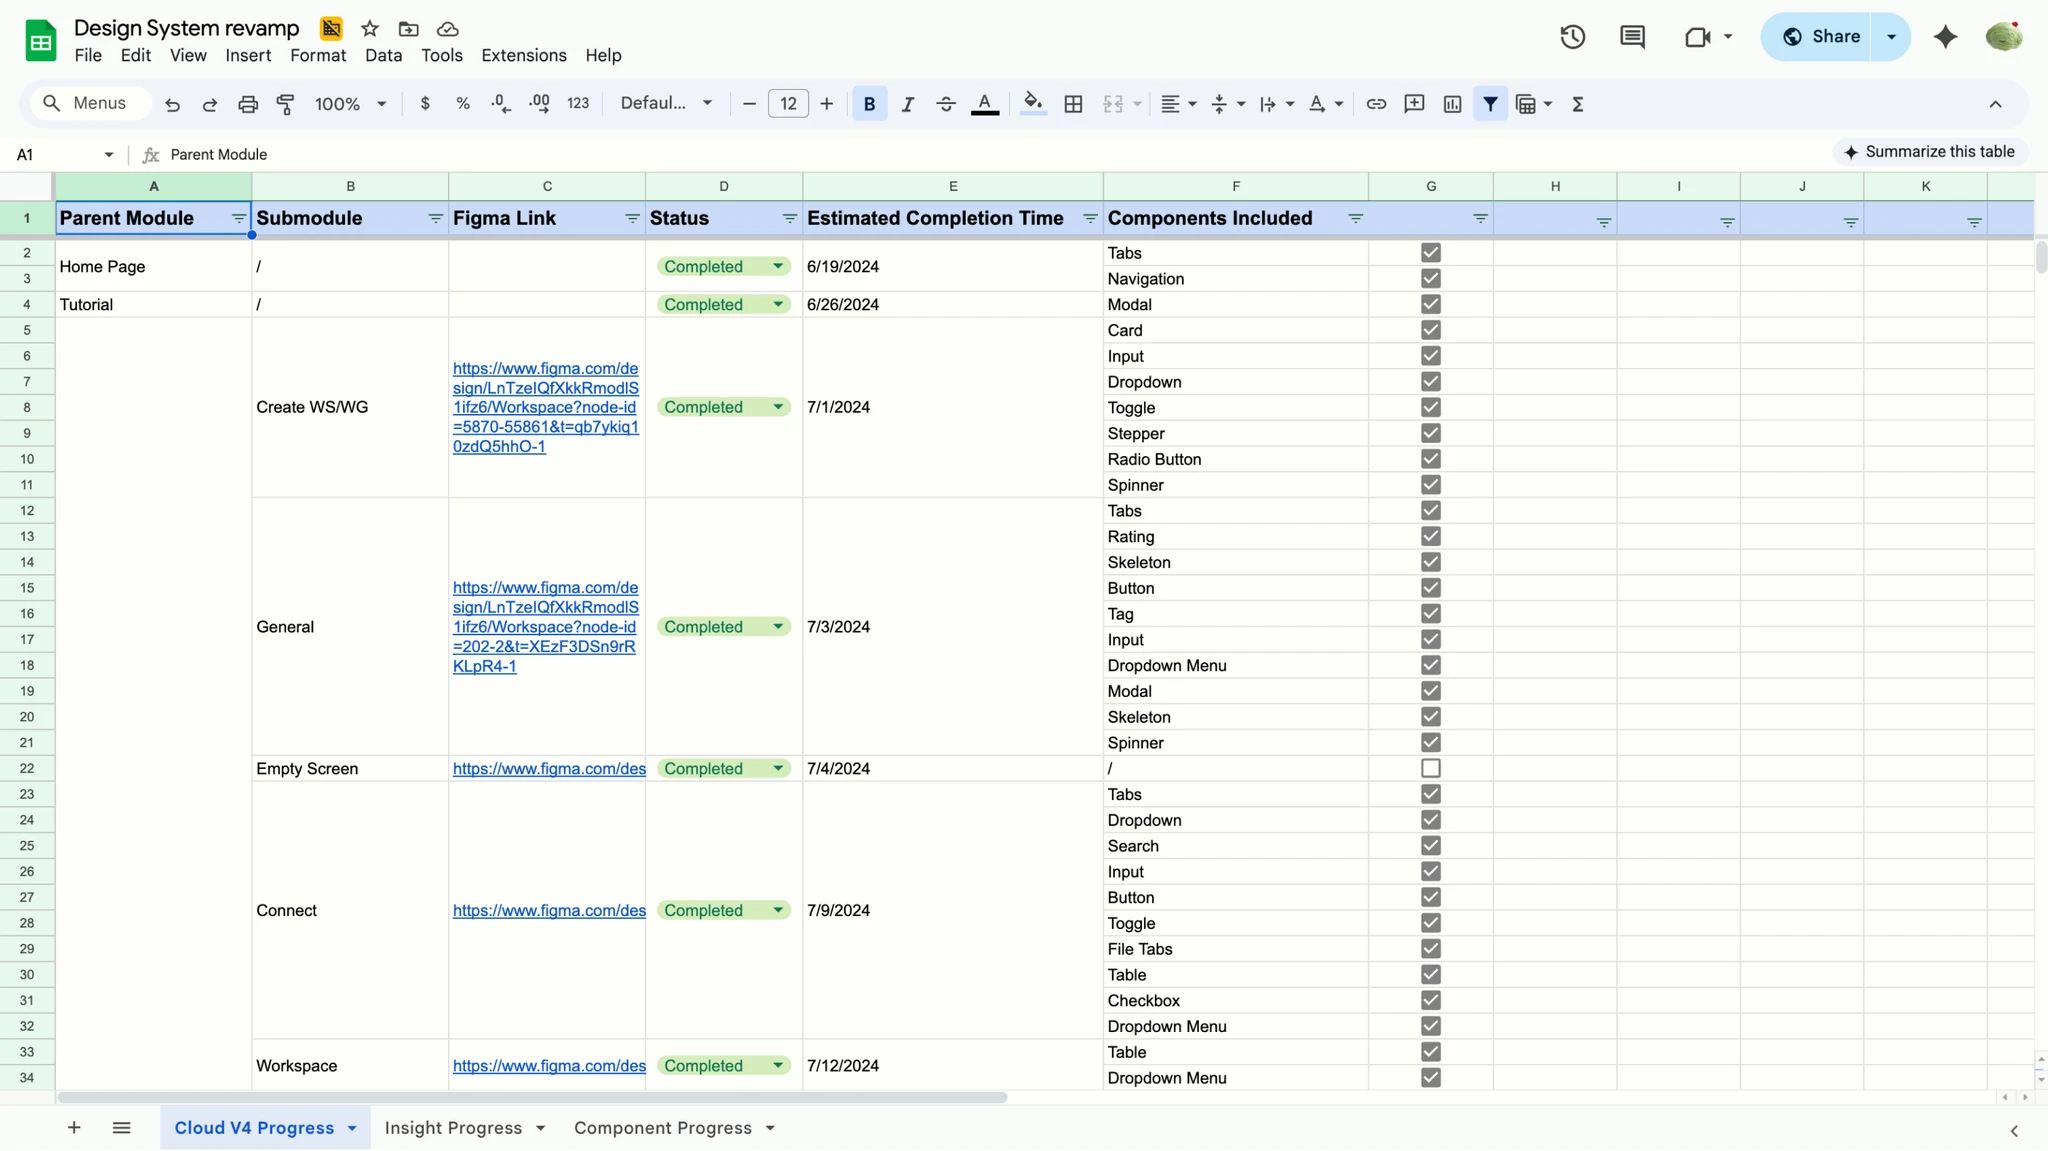
Task: Open the Data menu
Action: [x=383, y=55]
